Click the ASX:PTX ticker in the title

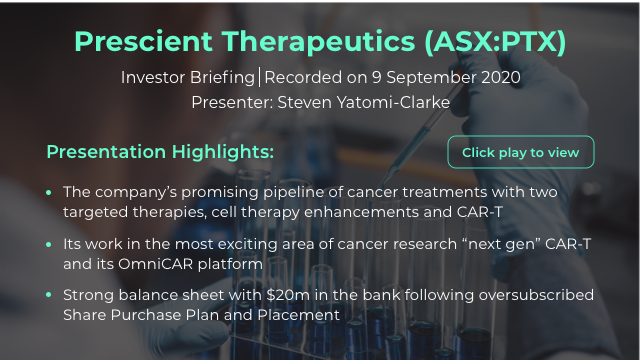pyautogui.click(x=495, y=41)
